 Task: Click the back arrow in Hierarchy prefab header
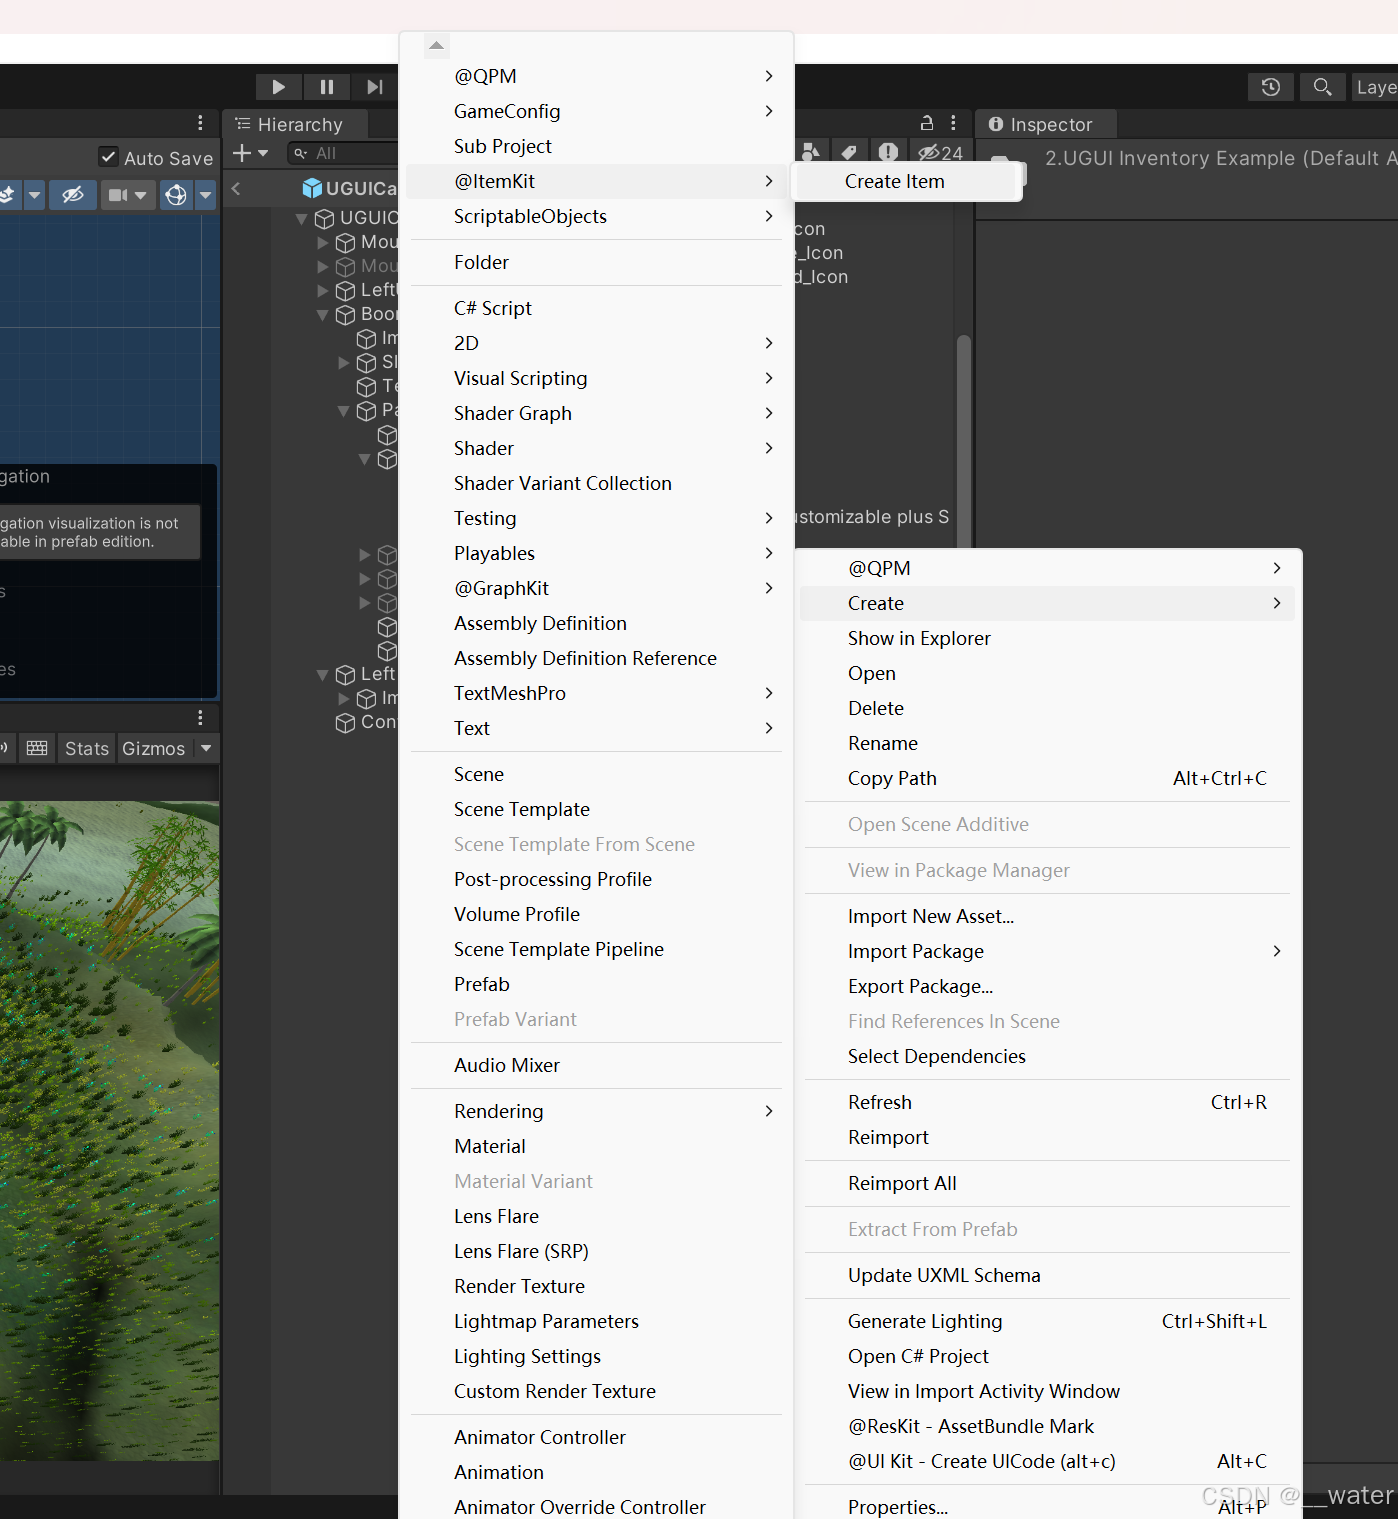coord(236,188)
